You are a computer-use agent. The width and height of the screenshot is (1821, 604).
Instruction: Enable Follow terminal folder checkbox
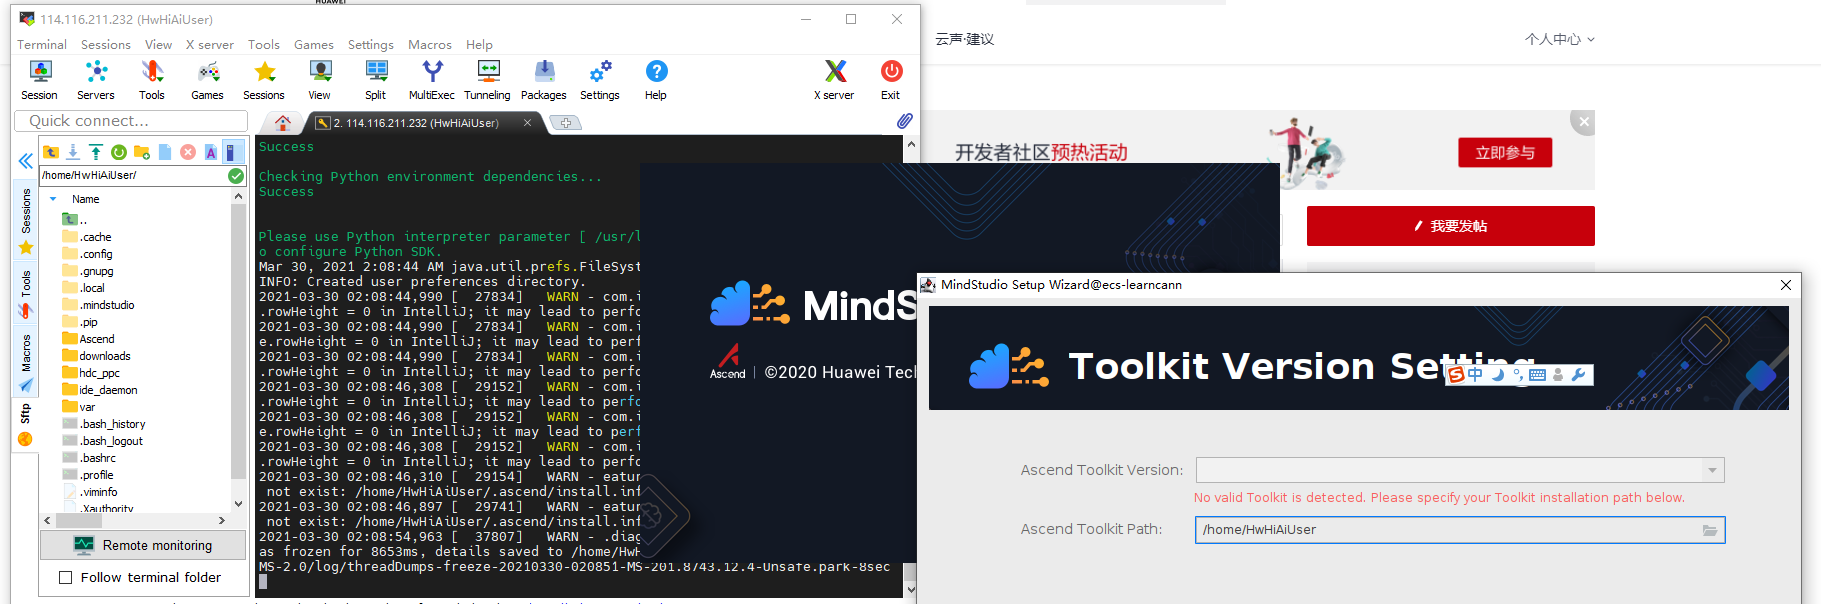coord(66,577)
